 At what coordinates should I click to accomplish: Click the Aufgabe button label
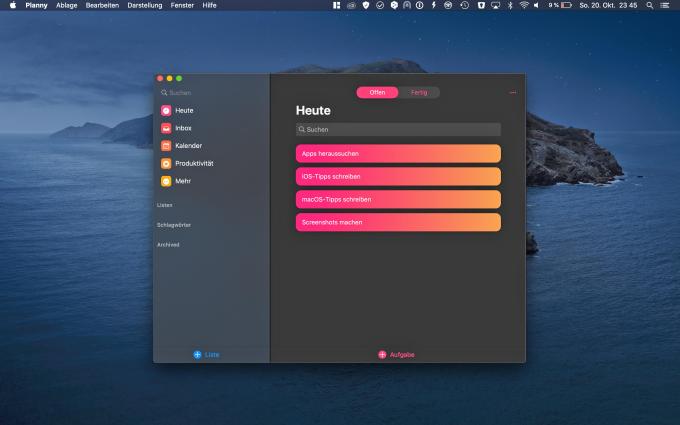click(x=402, y=355)
